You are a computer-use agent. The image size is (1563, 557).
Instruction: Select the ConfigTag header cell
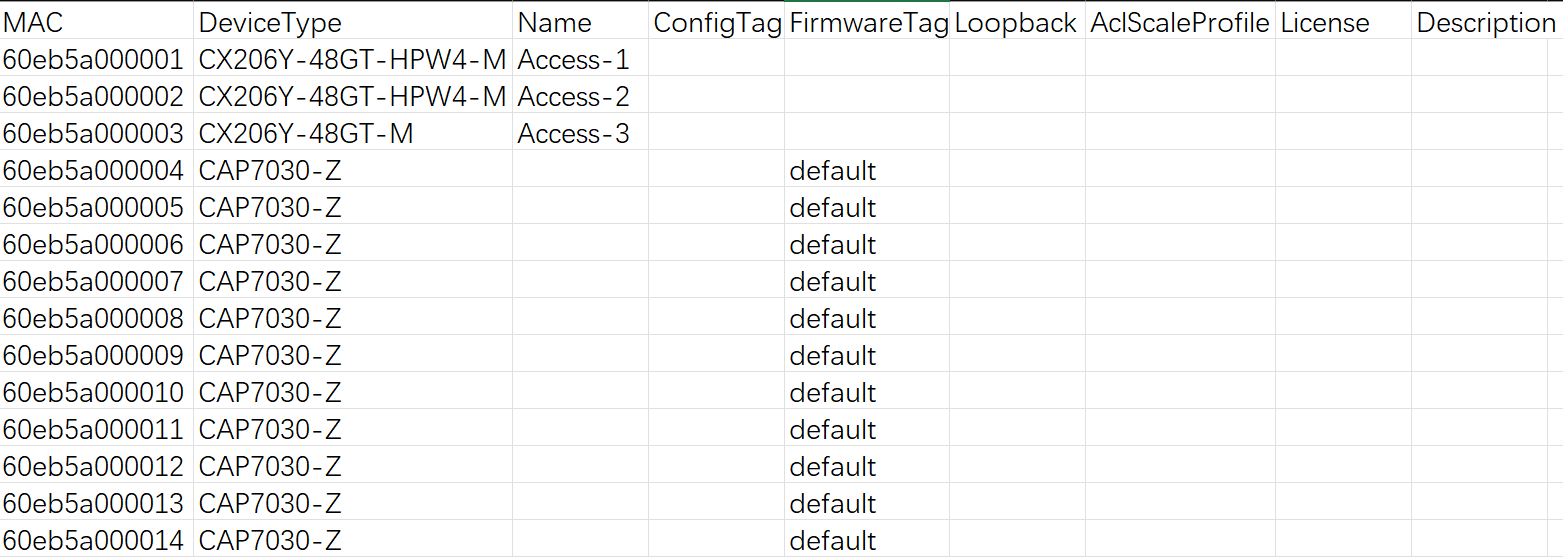(717, 21)
